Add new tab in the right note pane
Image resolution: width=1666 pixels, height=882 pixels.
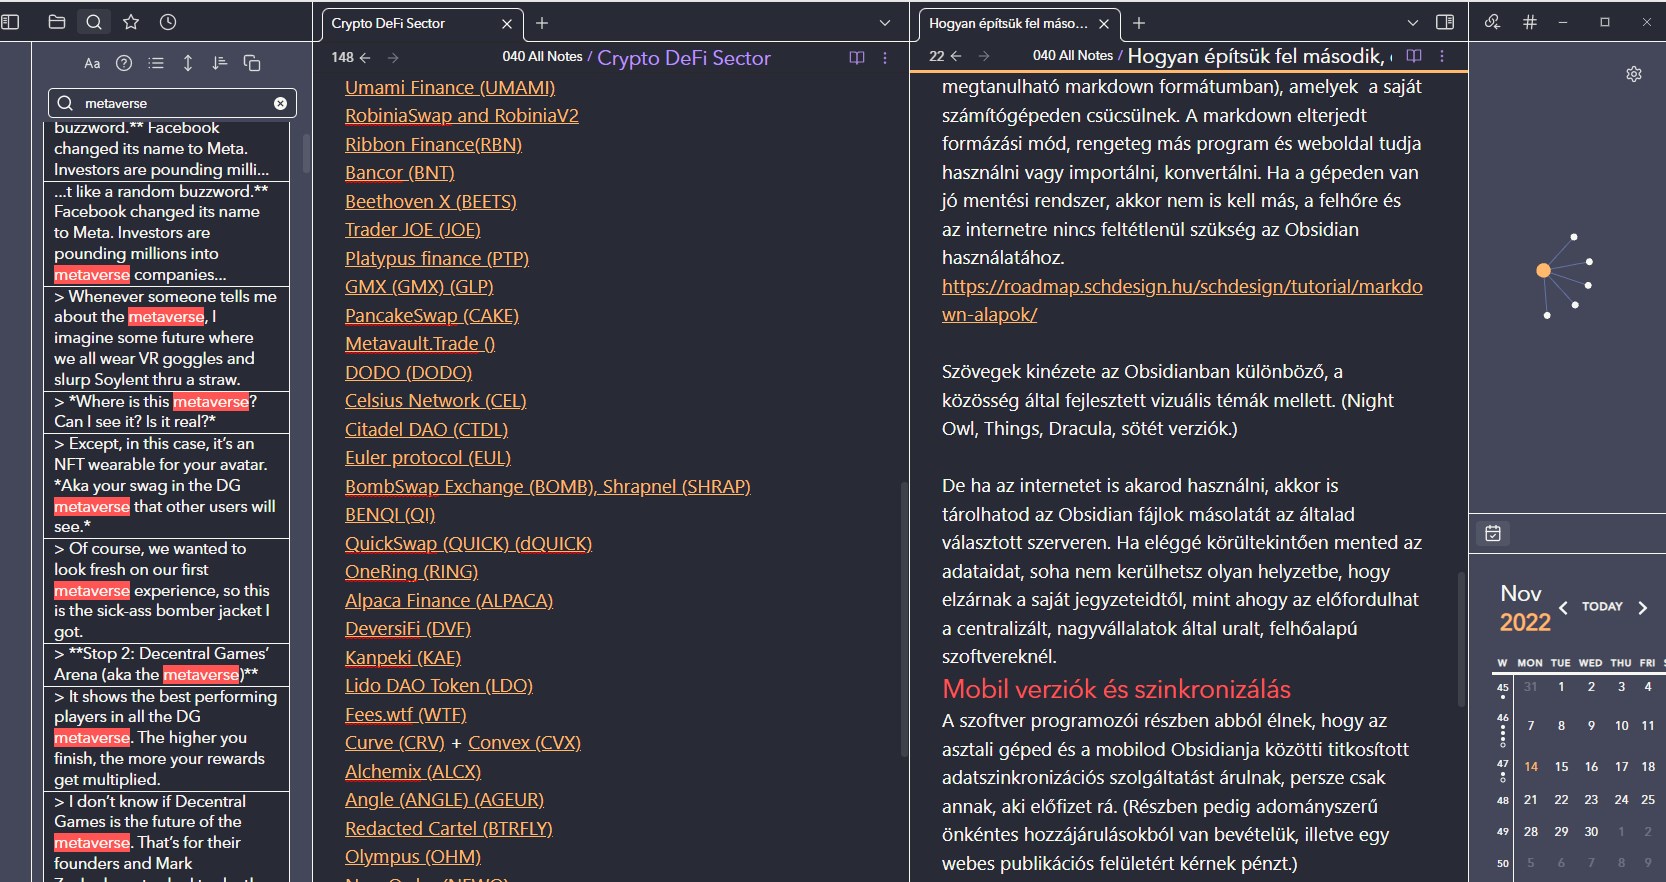1139,23
